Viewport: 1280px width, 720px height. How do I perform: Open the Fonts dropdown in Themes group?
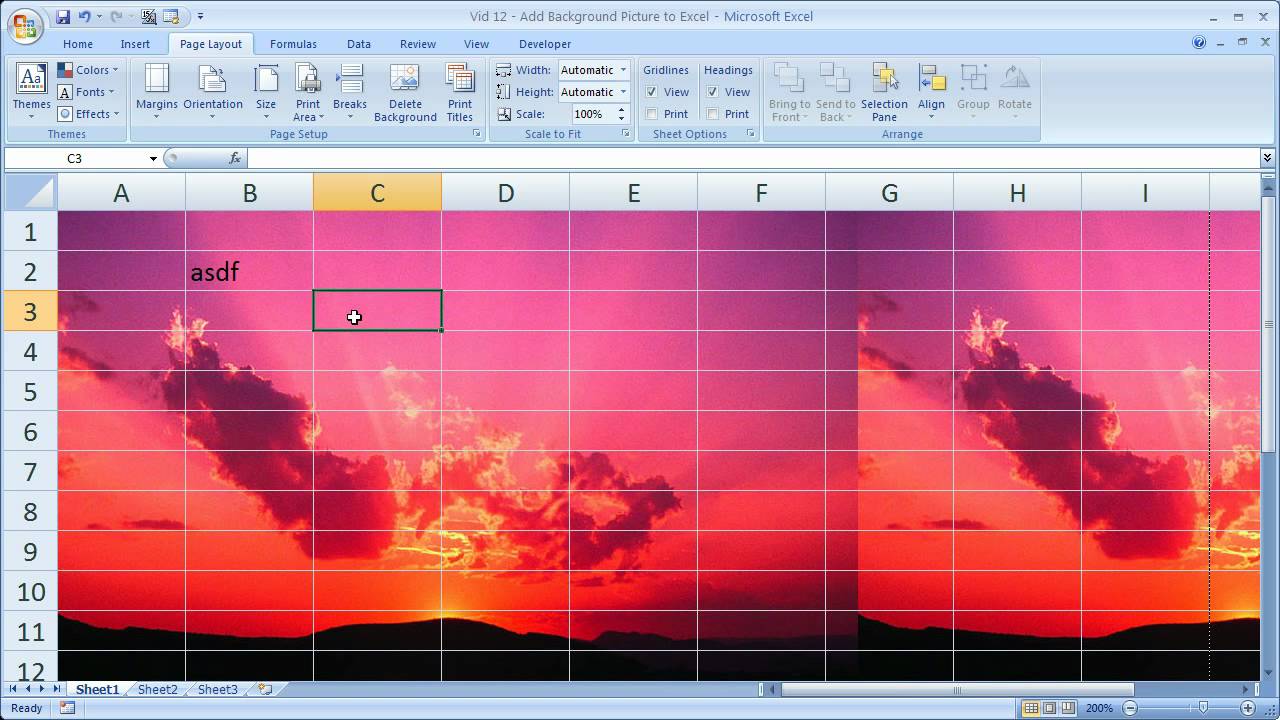pos(89,91)
